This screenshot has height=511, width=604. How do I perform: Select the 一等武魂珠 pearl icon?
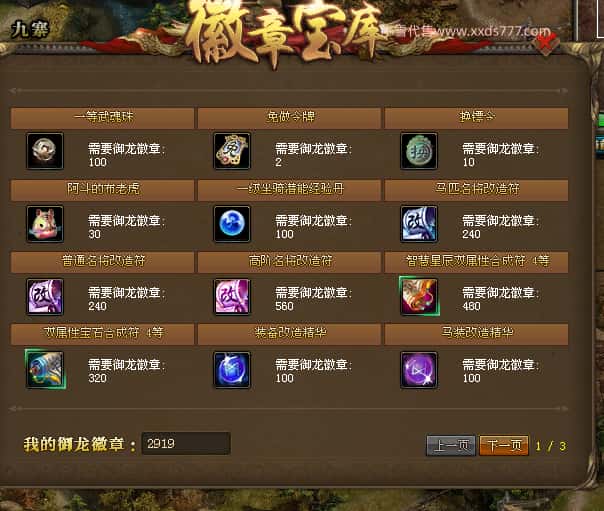coord(45,151)
